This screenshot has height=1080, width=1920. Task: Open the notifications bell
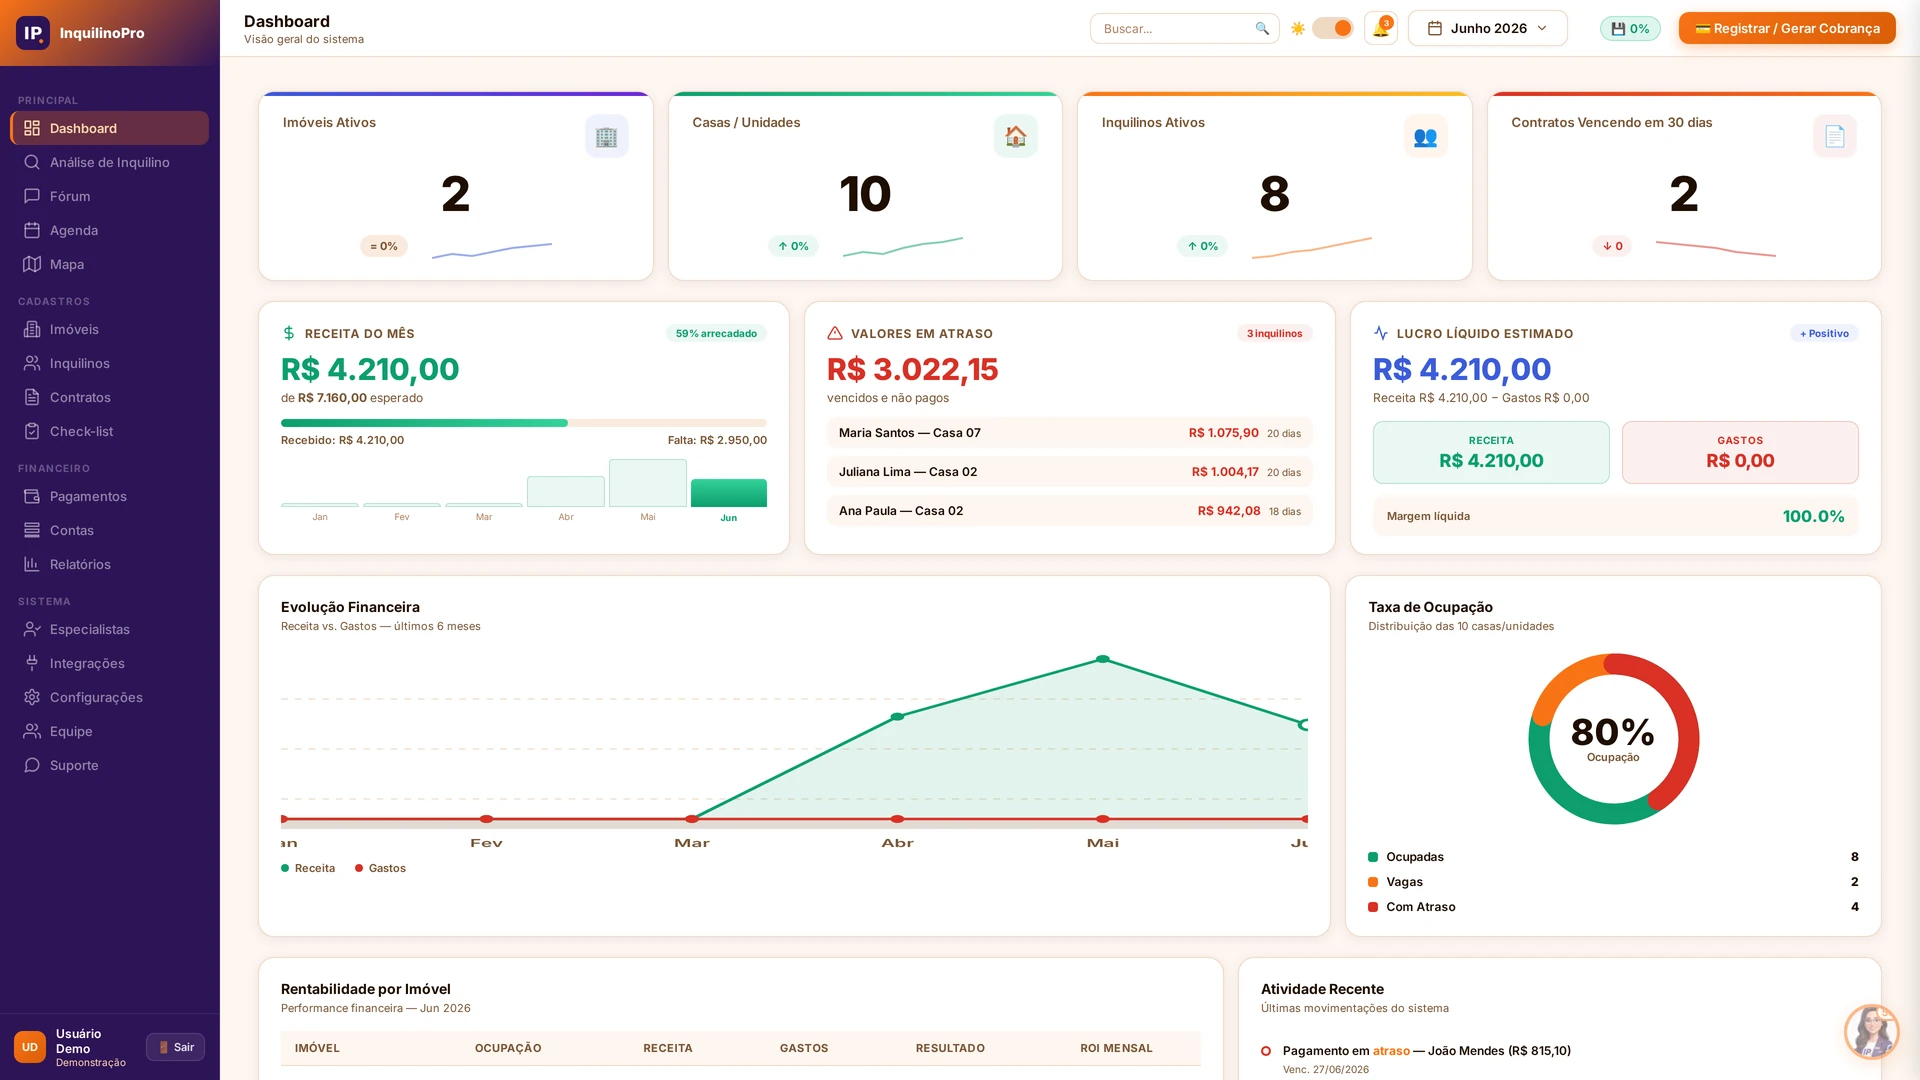(1381, 28)
